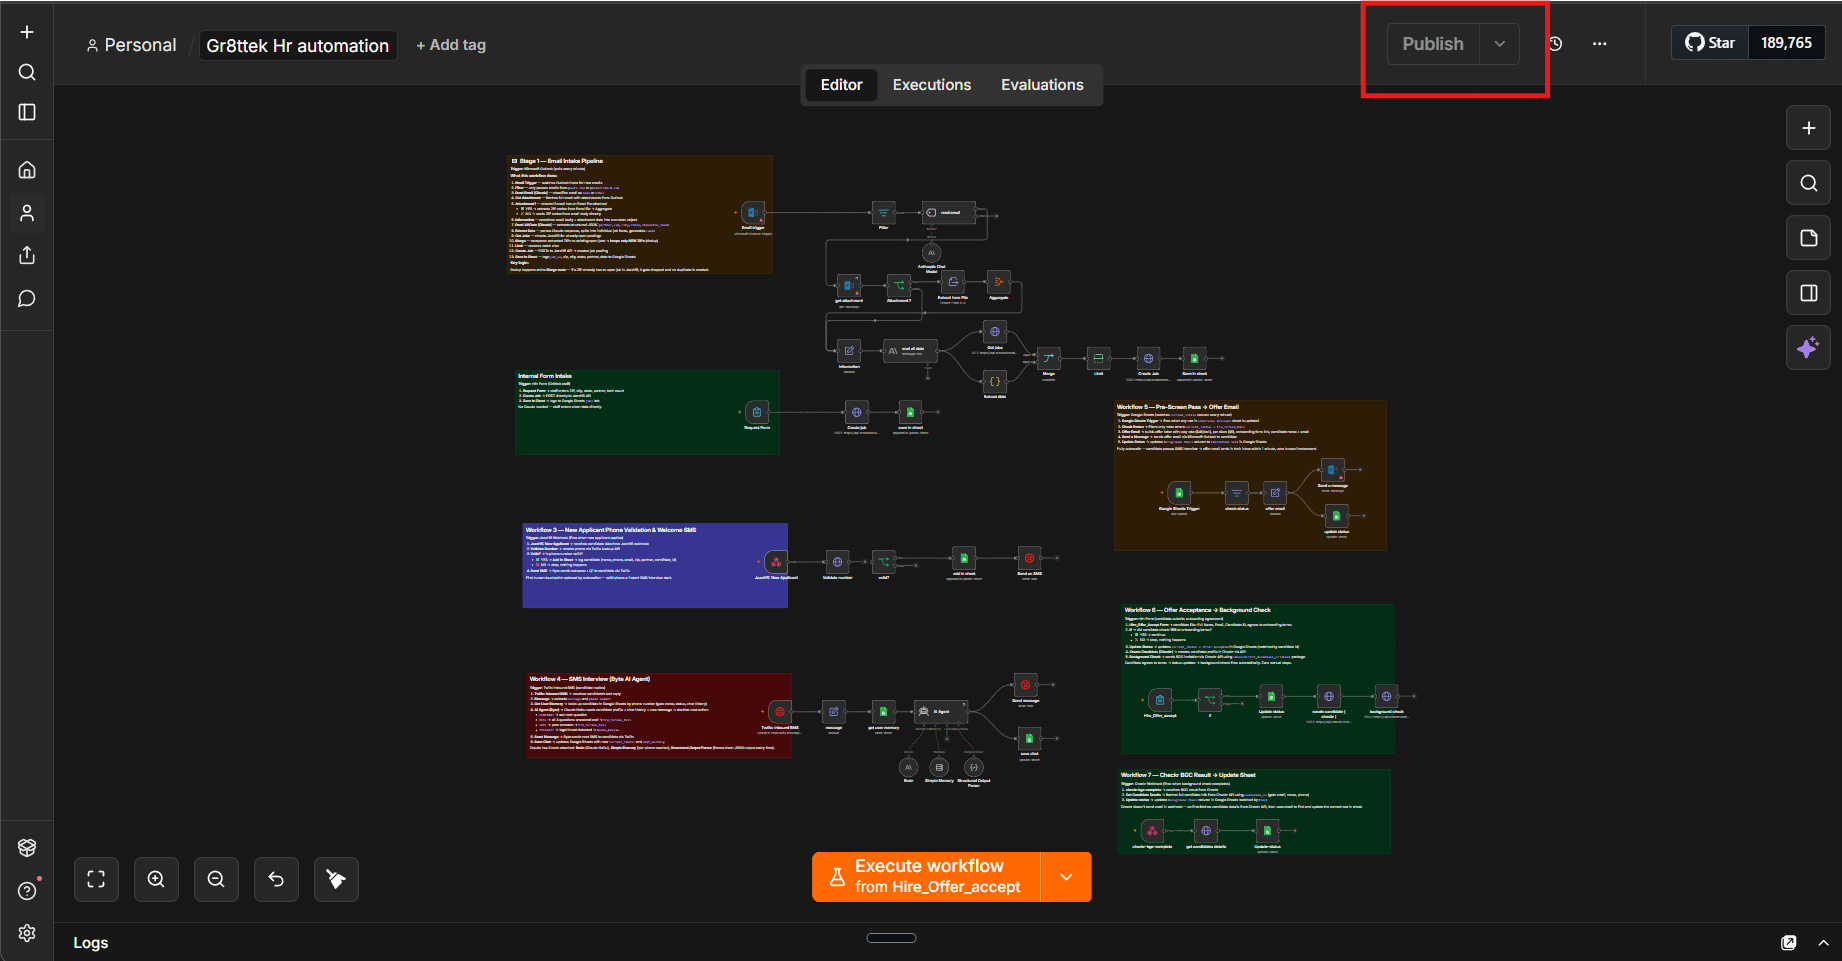Select the Limit node
The image size is (1842, 961).
pos(1098,358)
